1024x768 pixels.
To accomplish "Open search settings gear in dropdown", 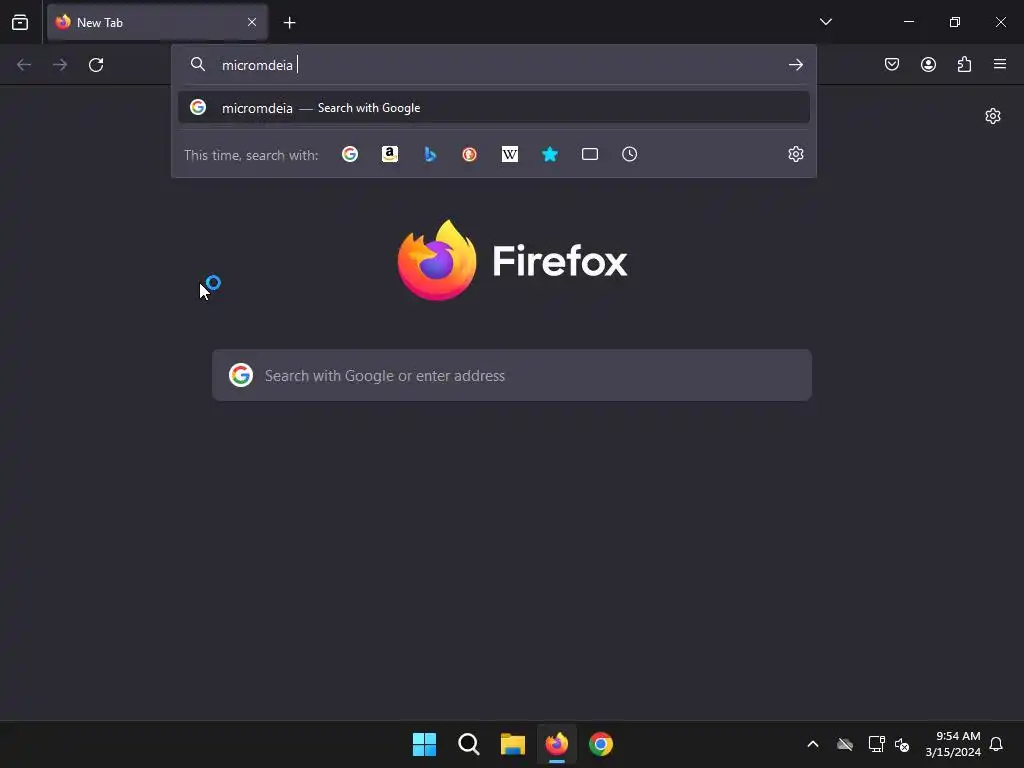I will click(795, 154).
